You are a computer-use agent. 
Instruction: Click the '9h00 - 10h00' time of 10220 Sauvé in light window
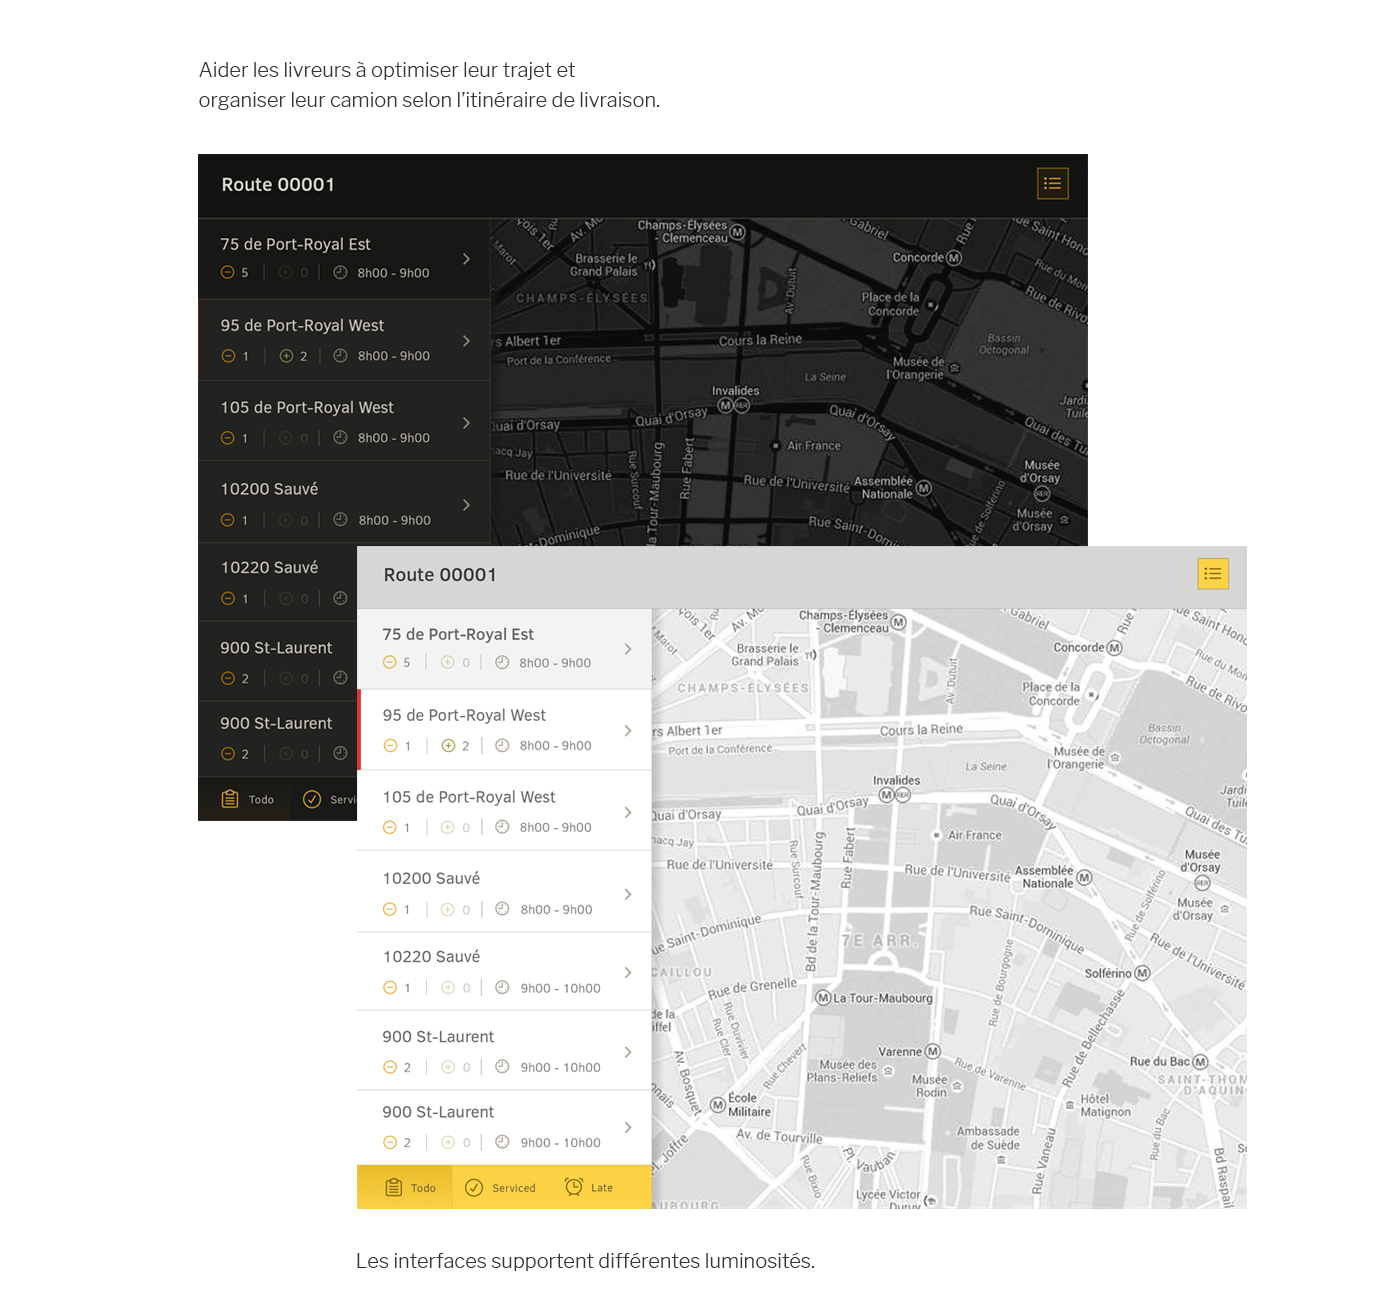tap(560, 988)
